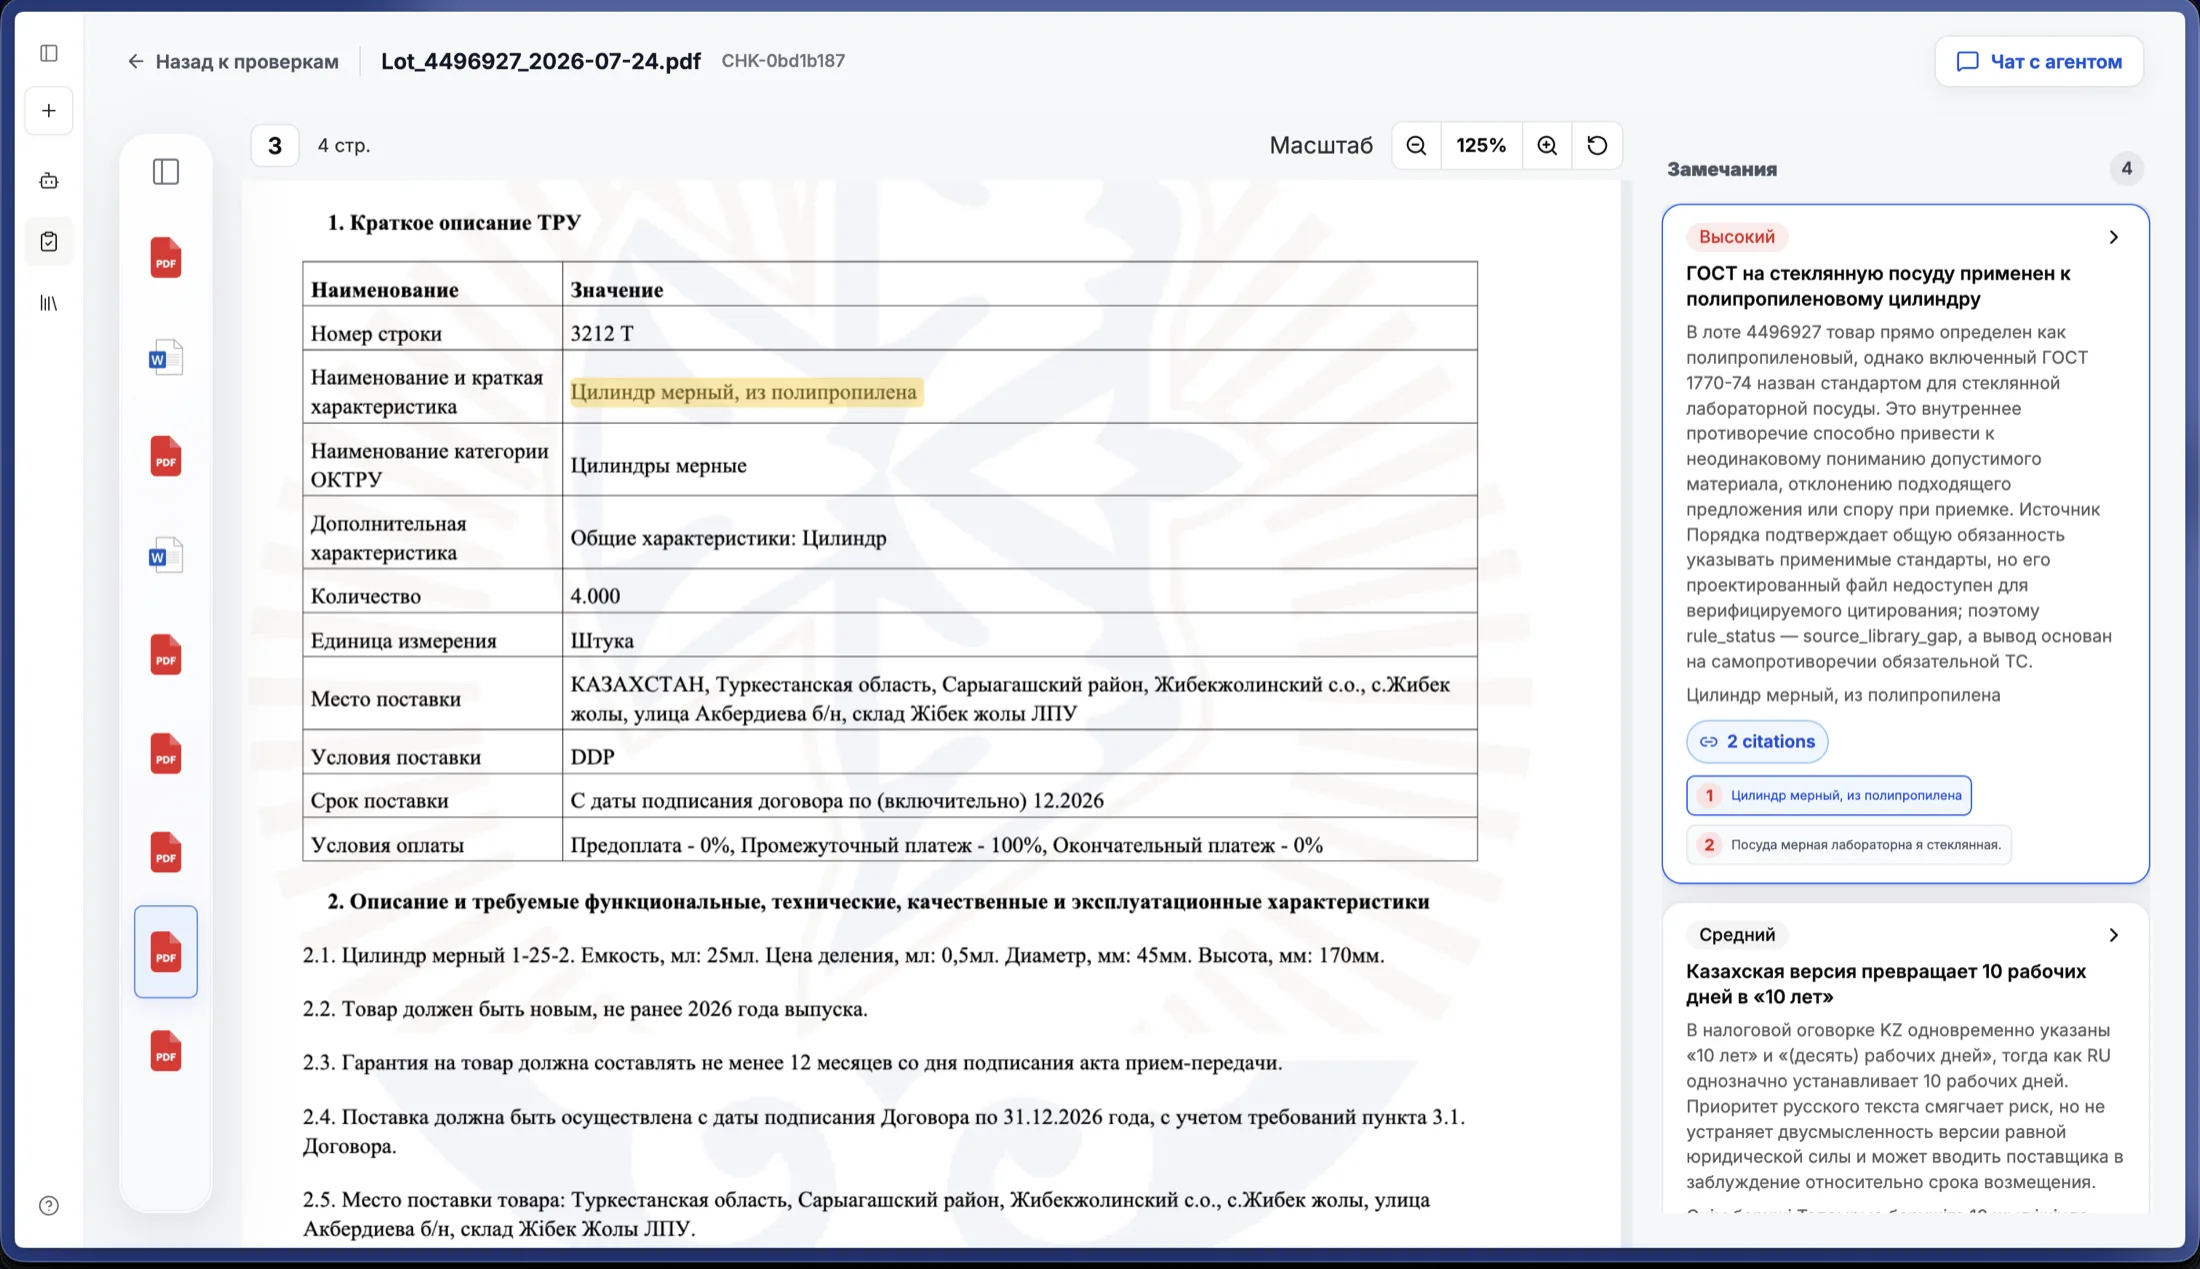
Task: Select remark title Казахская версия превращает 10 рабочих дней
Action: point(1886,984)
